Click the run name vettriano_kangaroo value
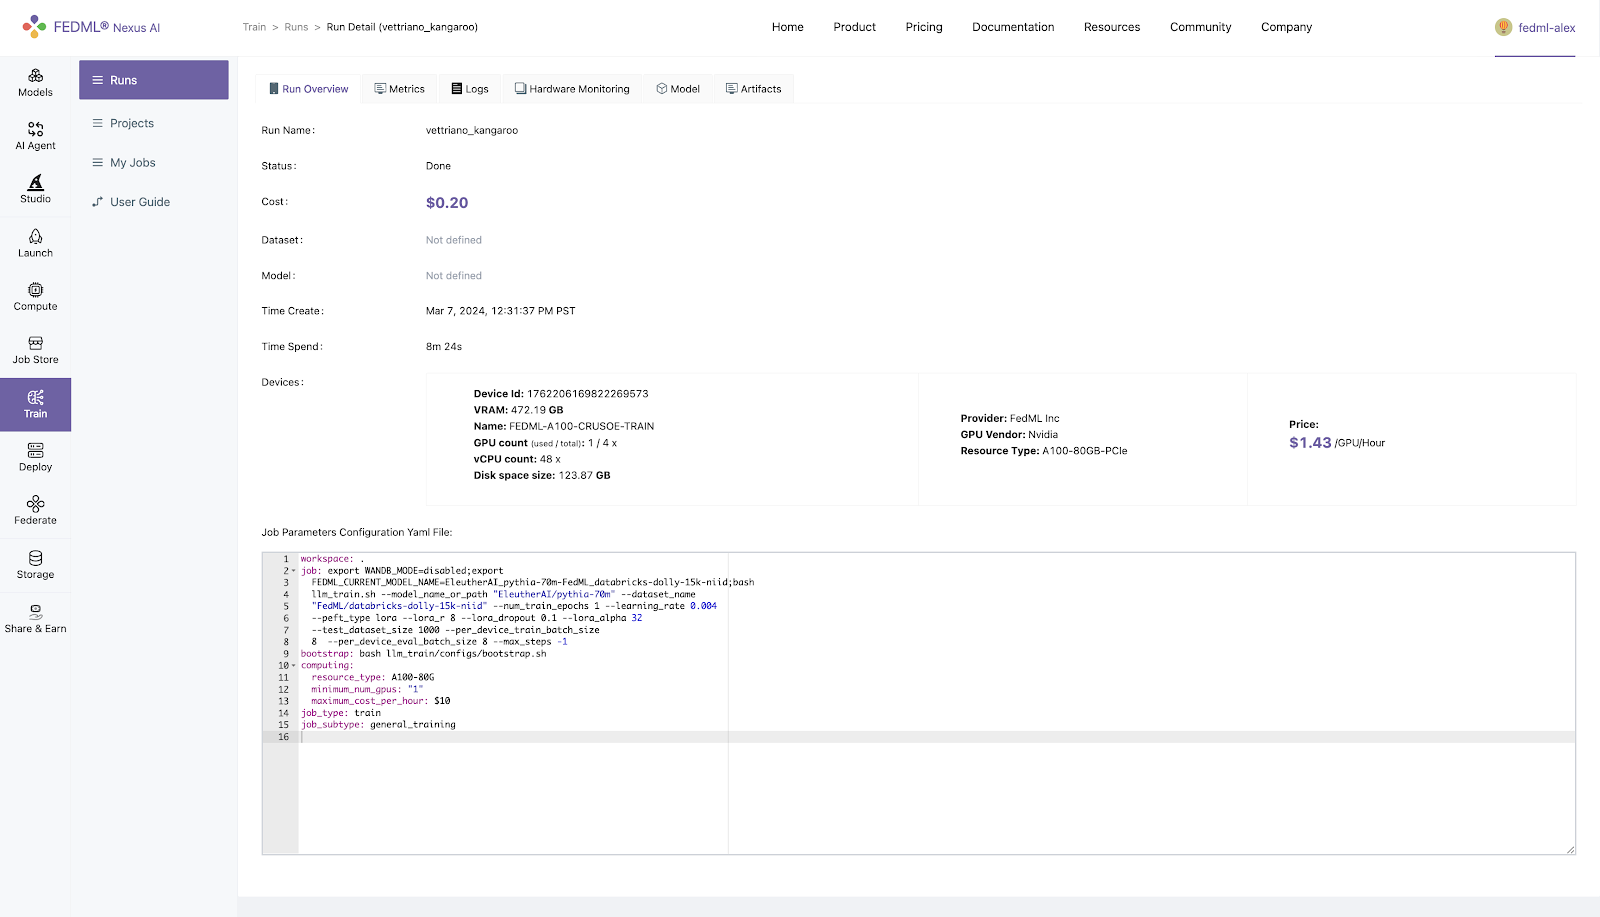The image size is (1600, 917). tap(472, 130)
